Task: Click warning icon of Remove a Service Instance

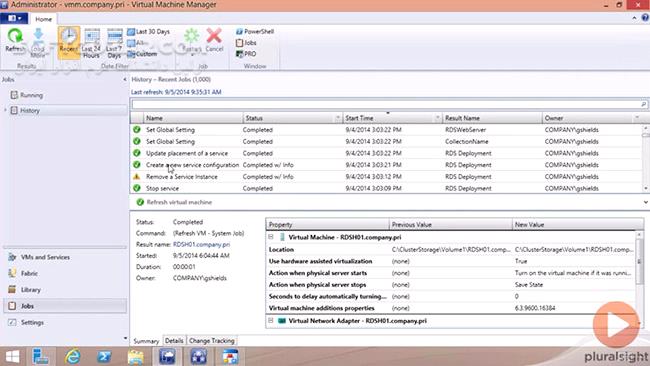Action: tap(136, 176)
